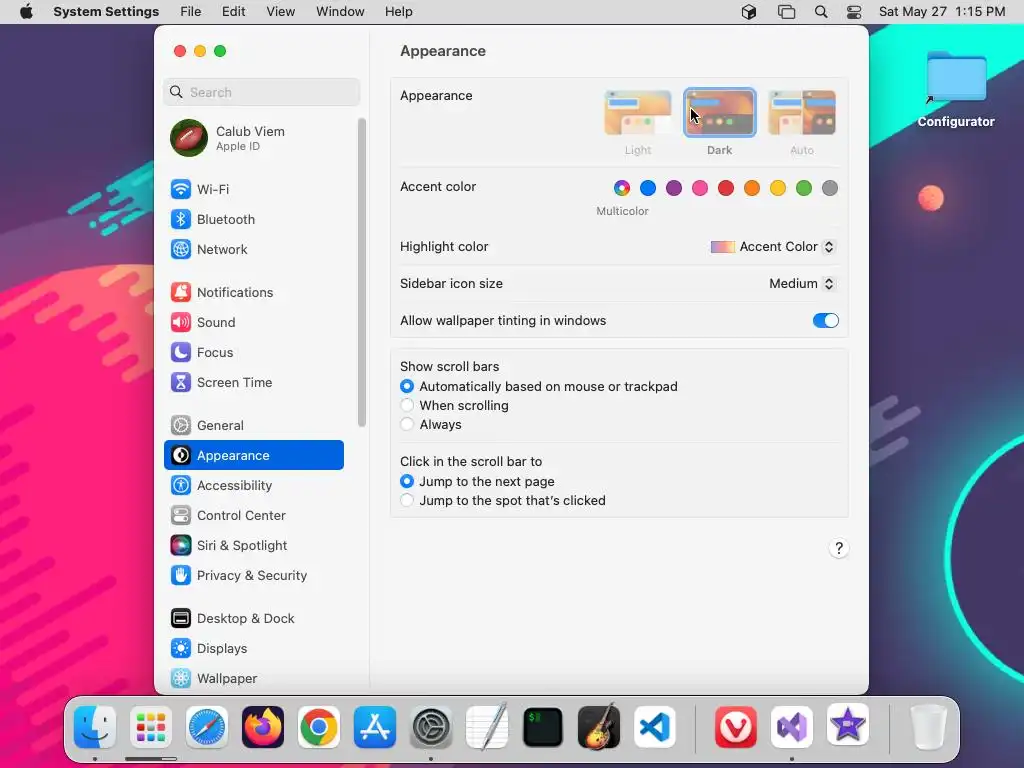
Task: Open the Apple menu
Action: tap(26, 12)
